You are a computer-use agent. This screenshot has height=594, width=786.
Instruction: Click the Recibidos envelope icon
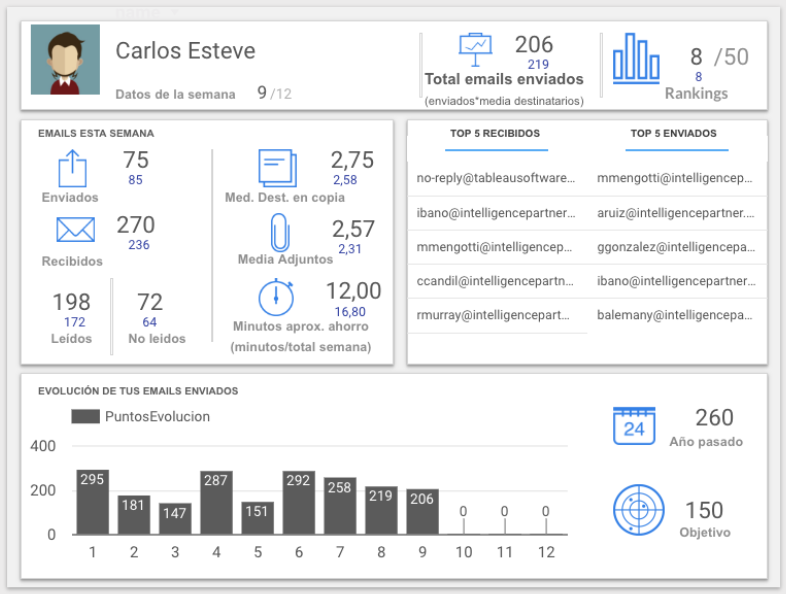(x=75, y=231)
